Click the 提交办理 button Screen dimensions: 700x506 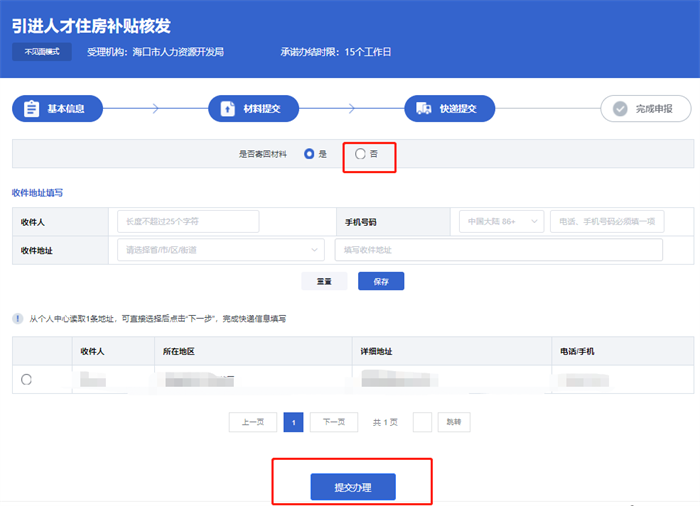(x=353, y=487)
